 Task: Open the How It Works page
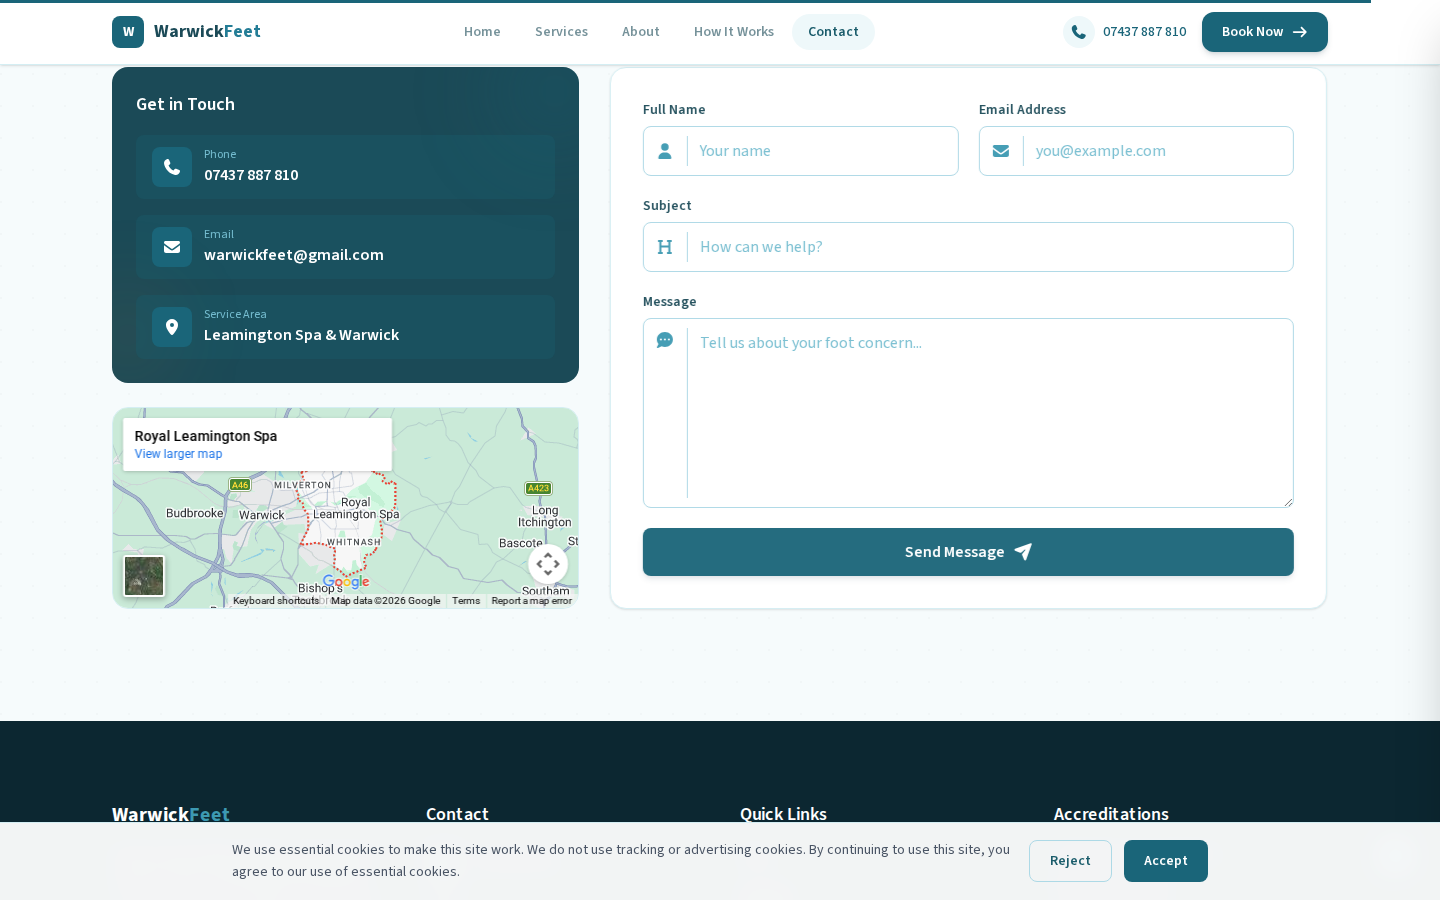tap(733, 32)
